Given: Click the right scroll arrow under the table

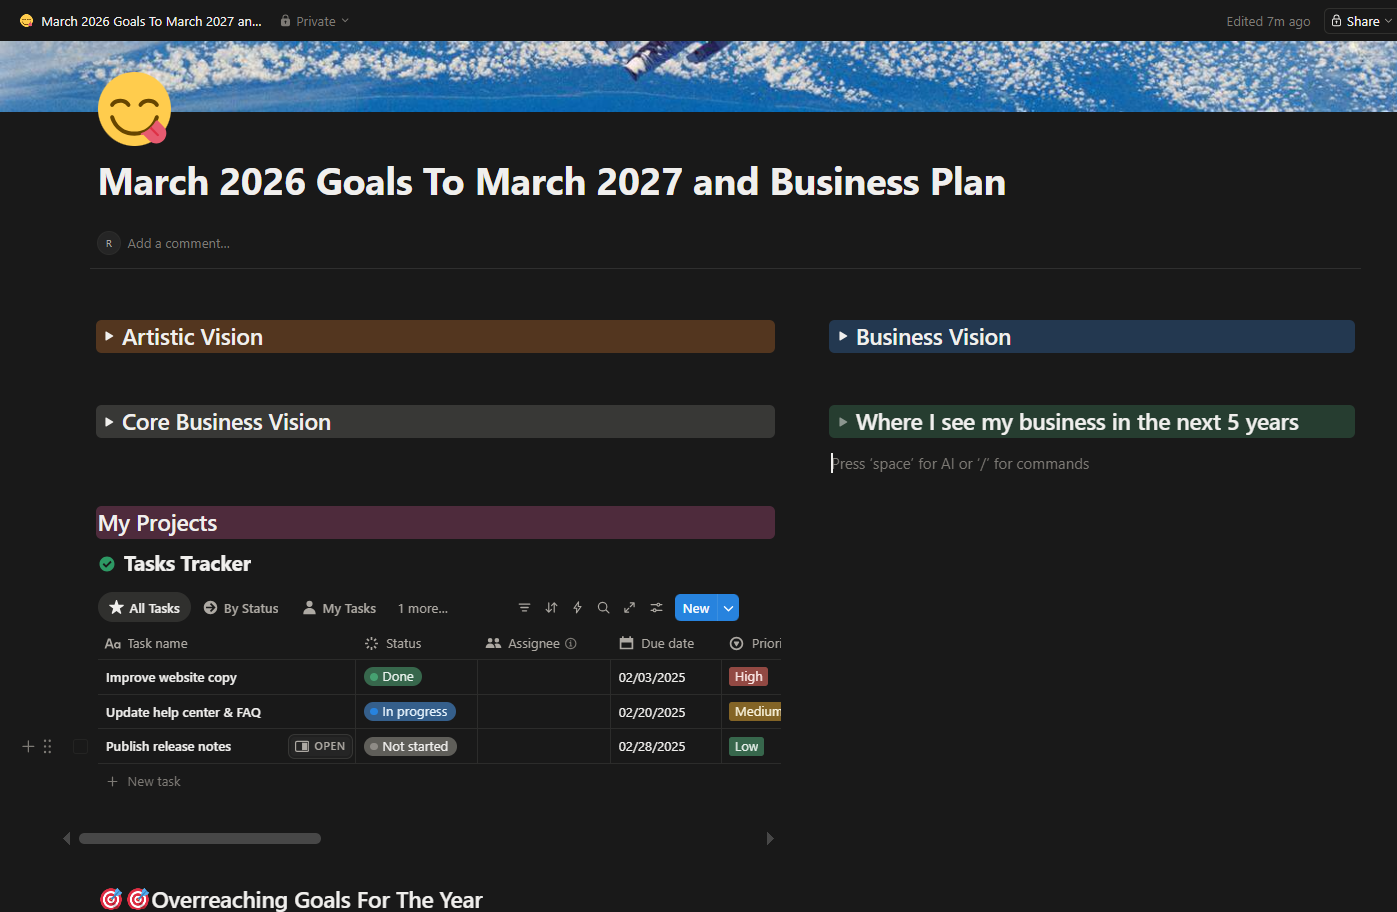Looking at the screenshot, I should pyautogui.click(x=770, y=839).
